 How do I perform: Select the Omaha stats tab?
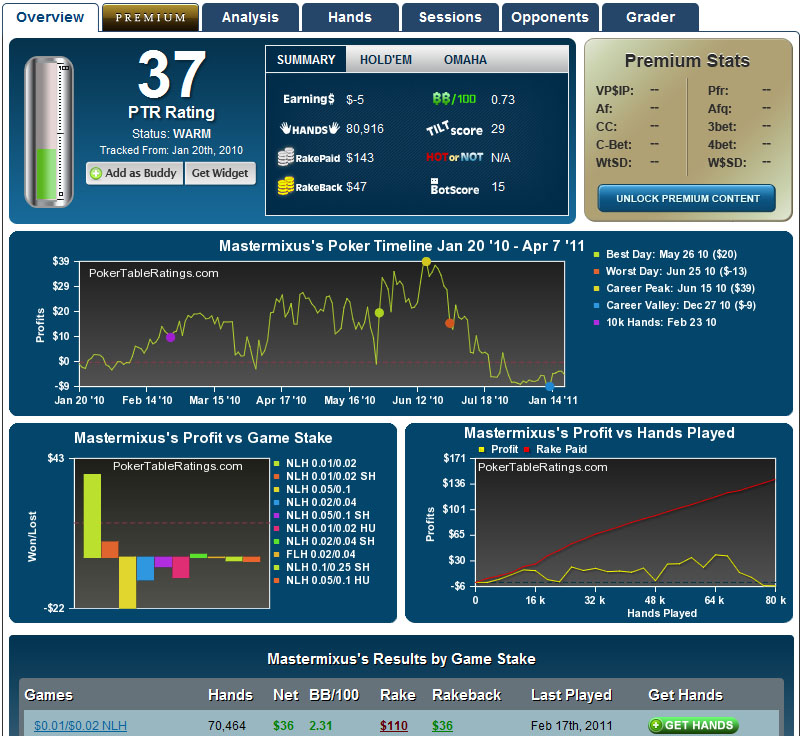[465, 59]
